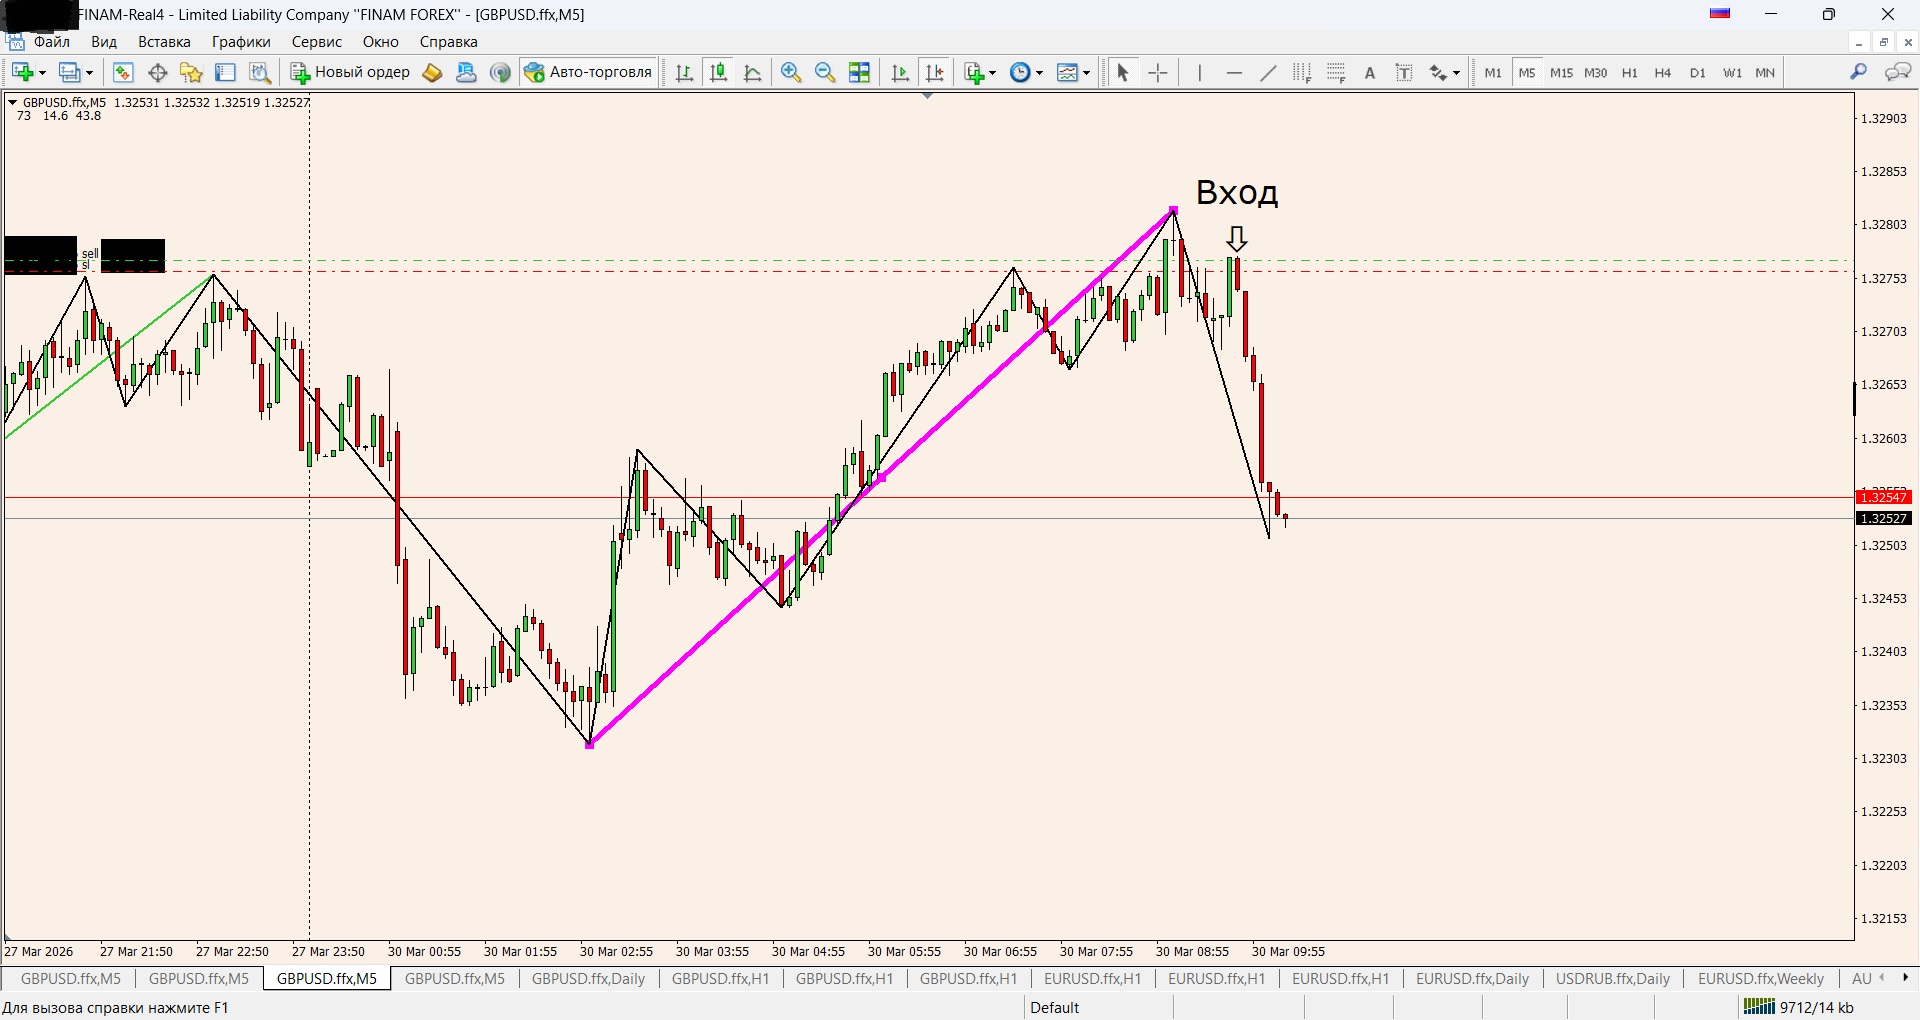Click the Новый ордер button

click(x=351, y=72)
